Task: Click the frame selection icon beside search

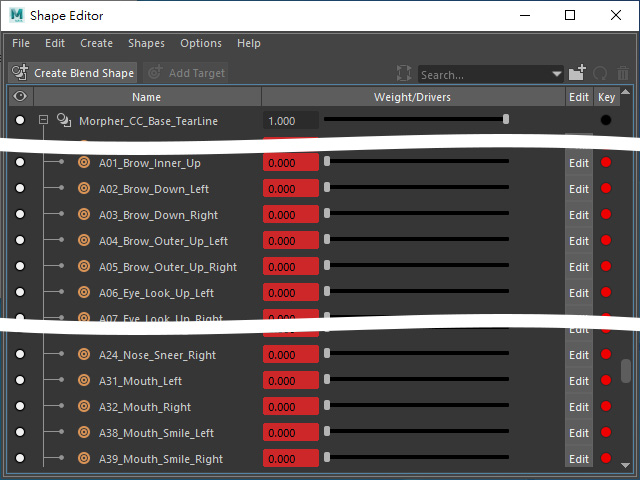Action: pos(404,73)
